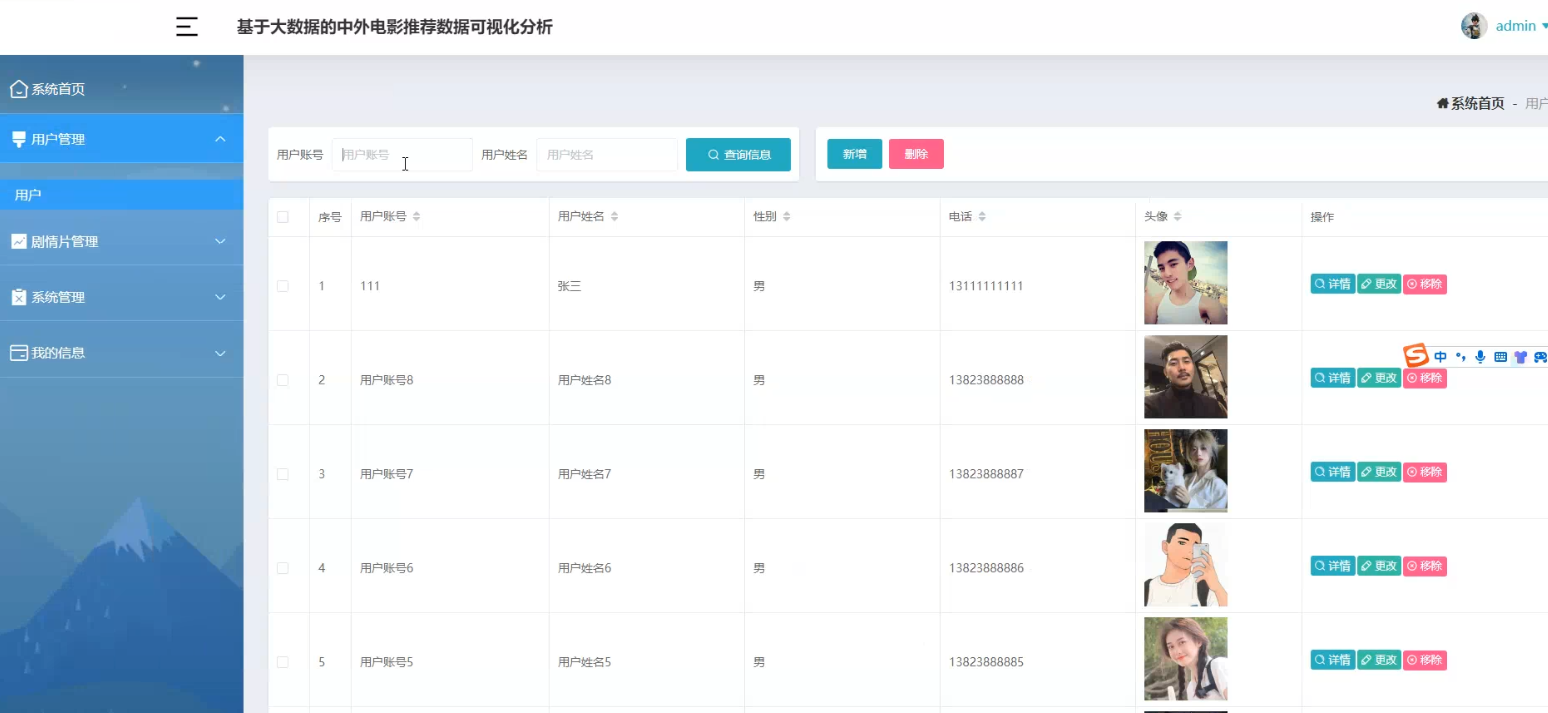Image resolution: width=1548 pixels, height=713 pixels.
Task: Click the 用户管理 sidebar icon
Action: 18,139
